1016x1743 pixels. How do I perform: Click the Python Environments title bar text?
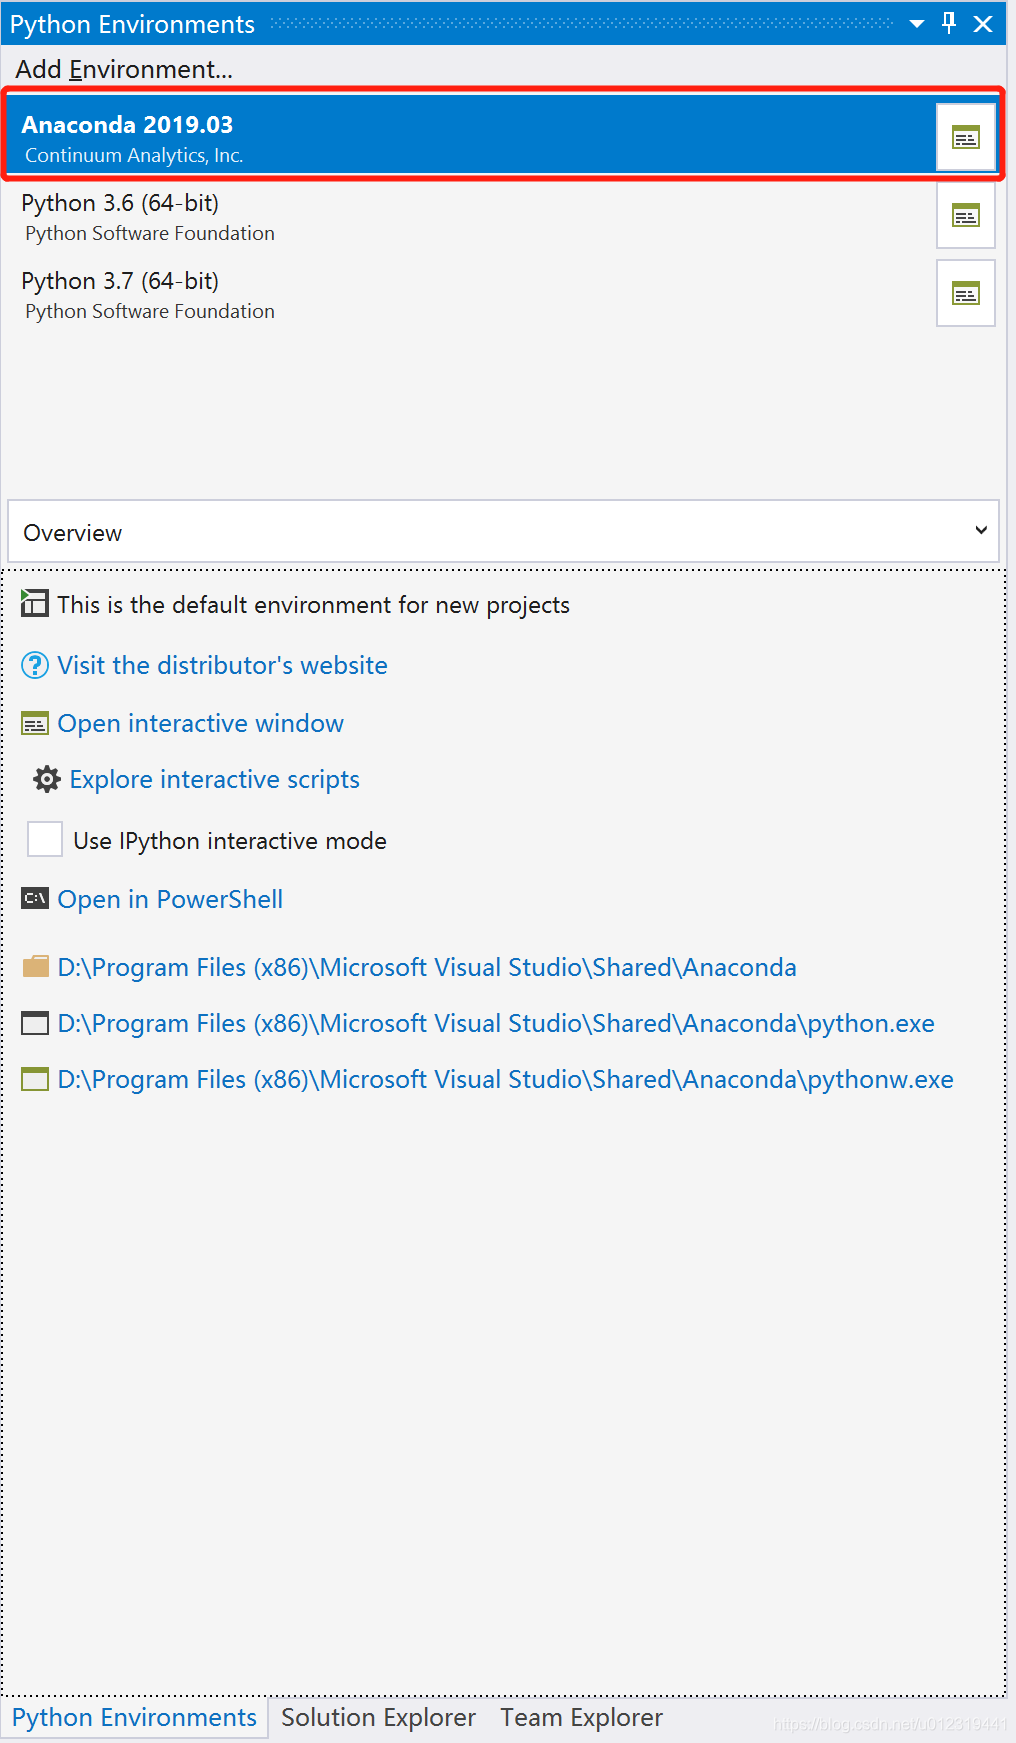point(132,24)
